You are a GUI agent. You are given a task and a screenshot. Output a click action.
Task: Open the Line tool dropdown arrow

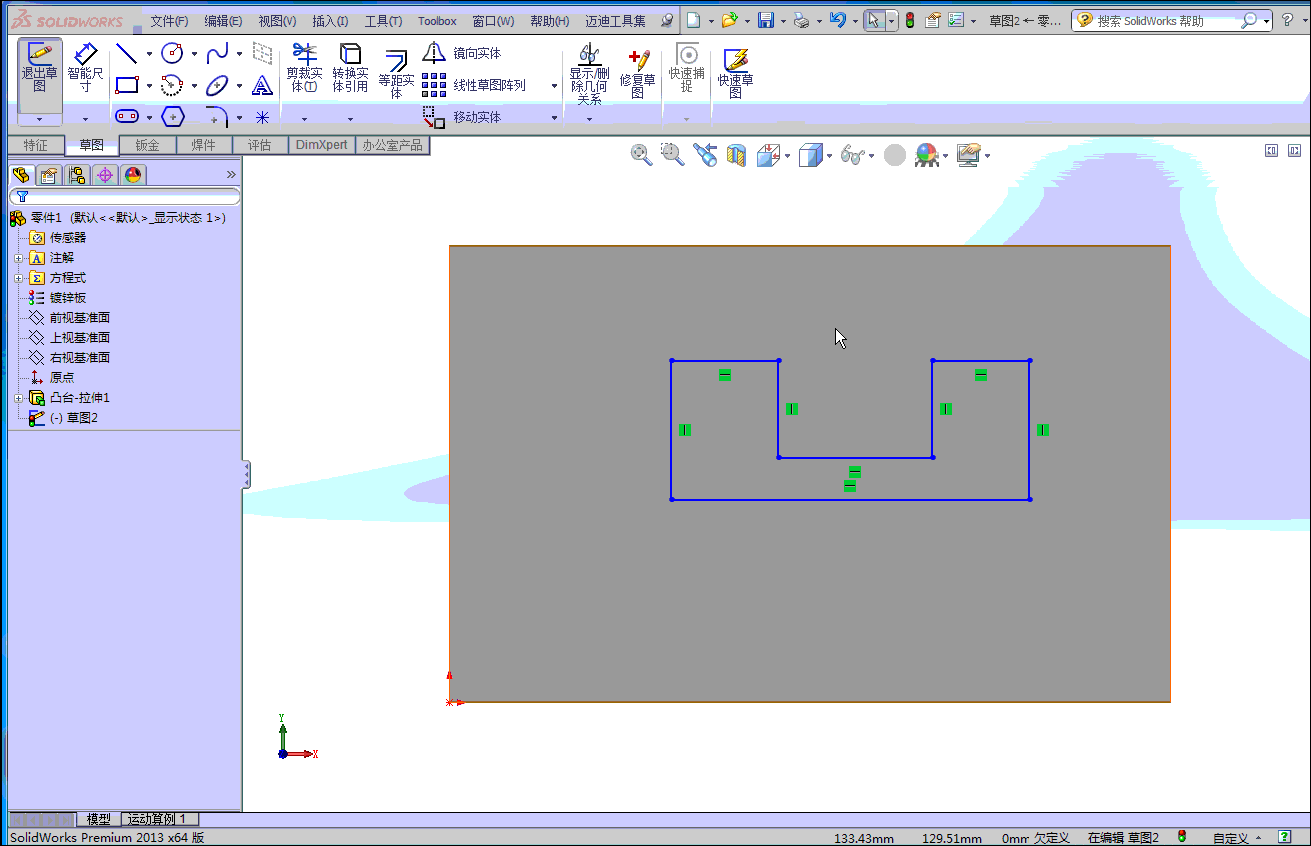click(x=149, y=54)
